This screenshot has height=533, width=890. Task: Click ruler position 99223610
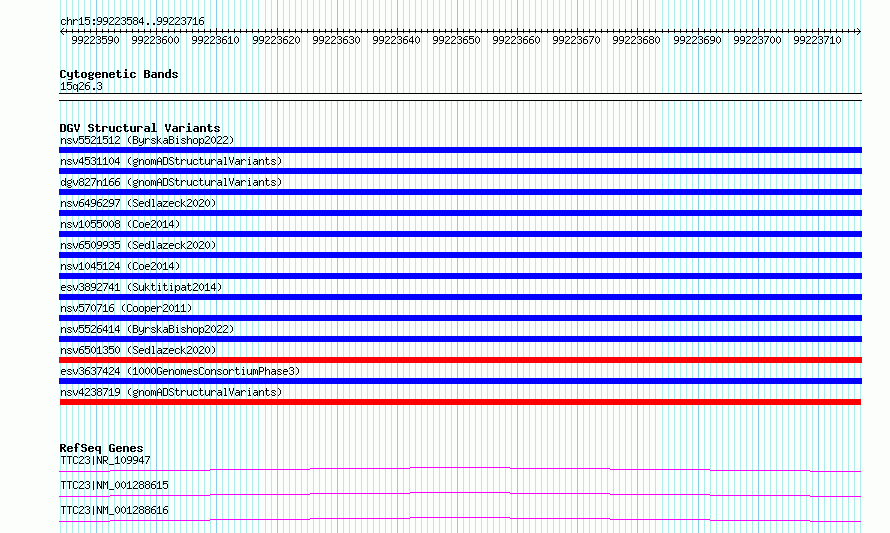[x=216, y=40]
